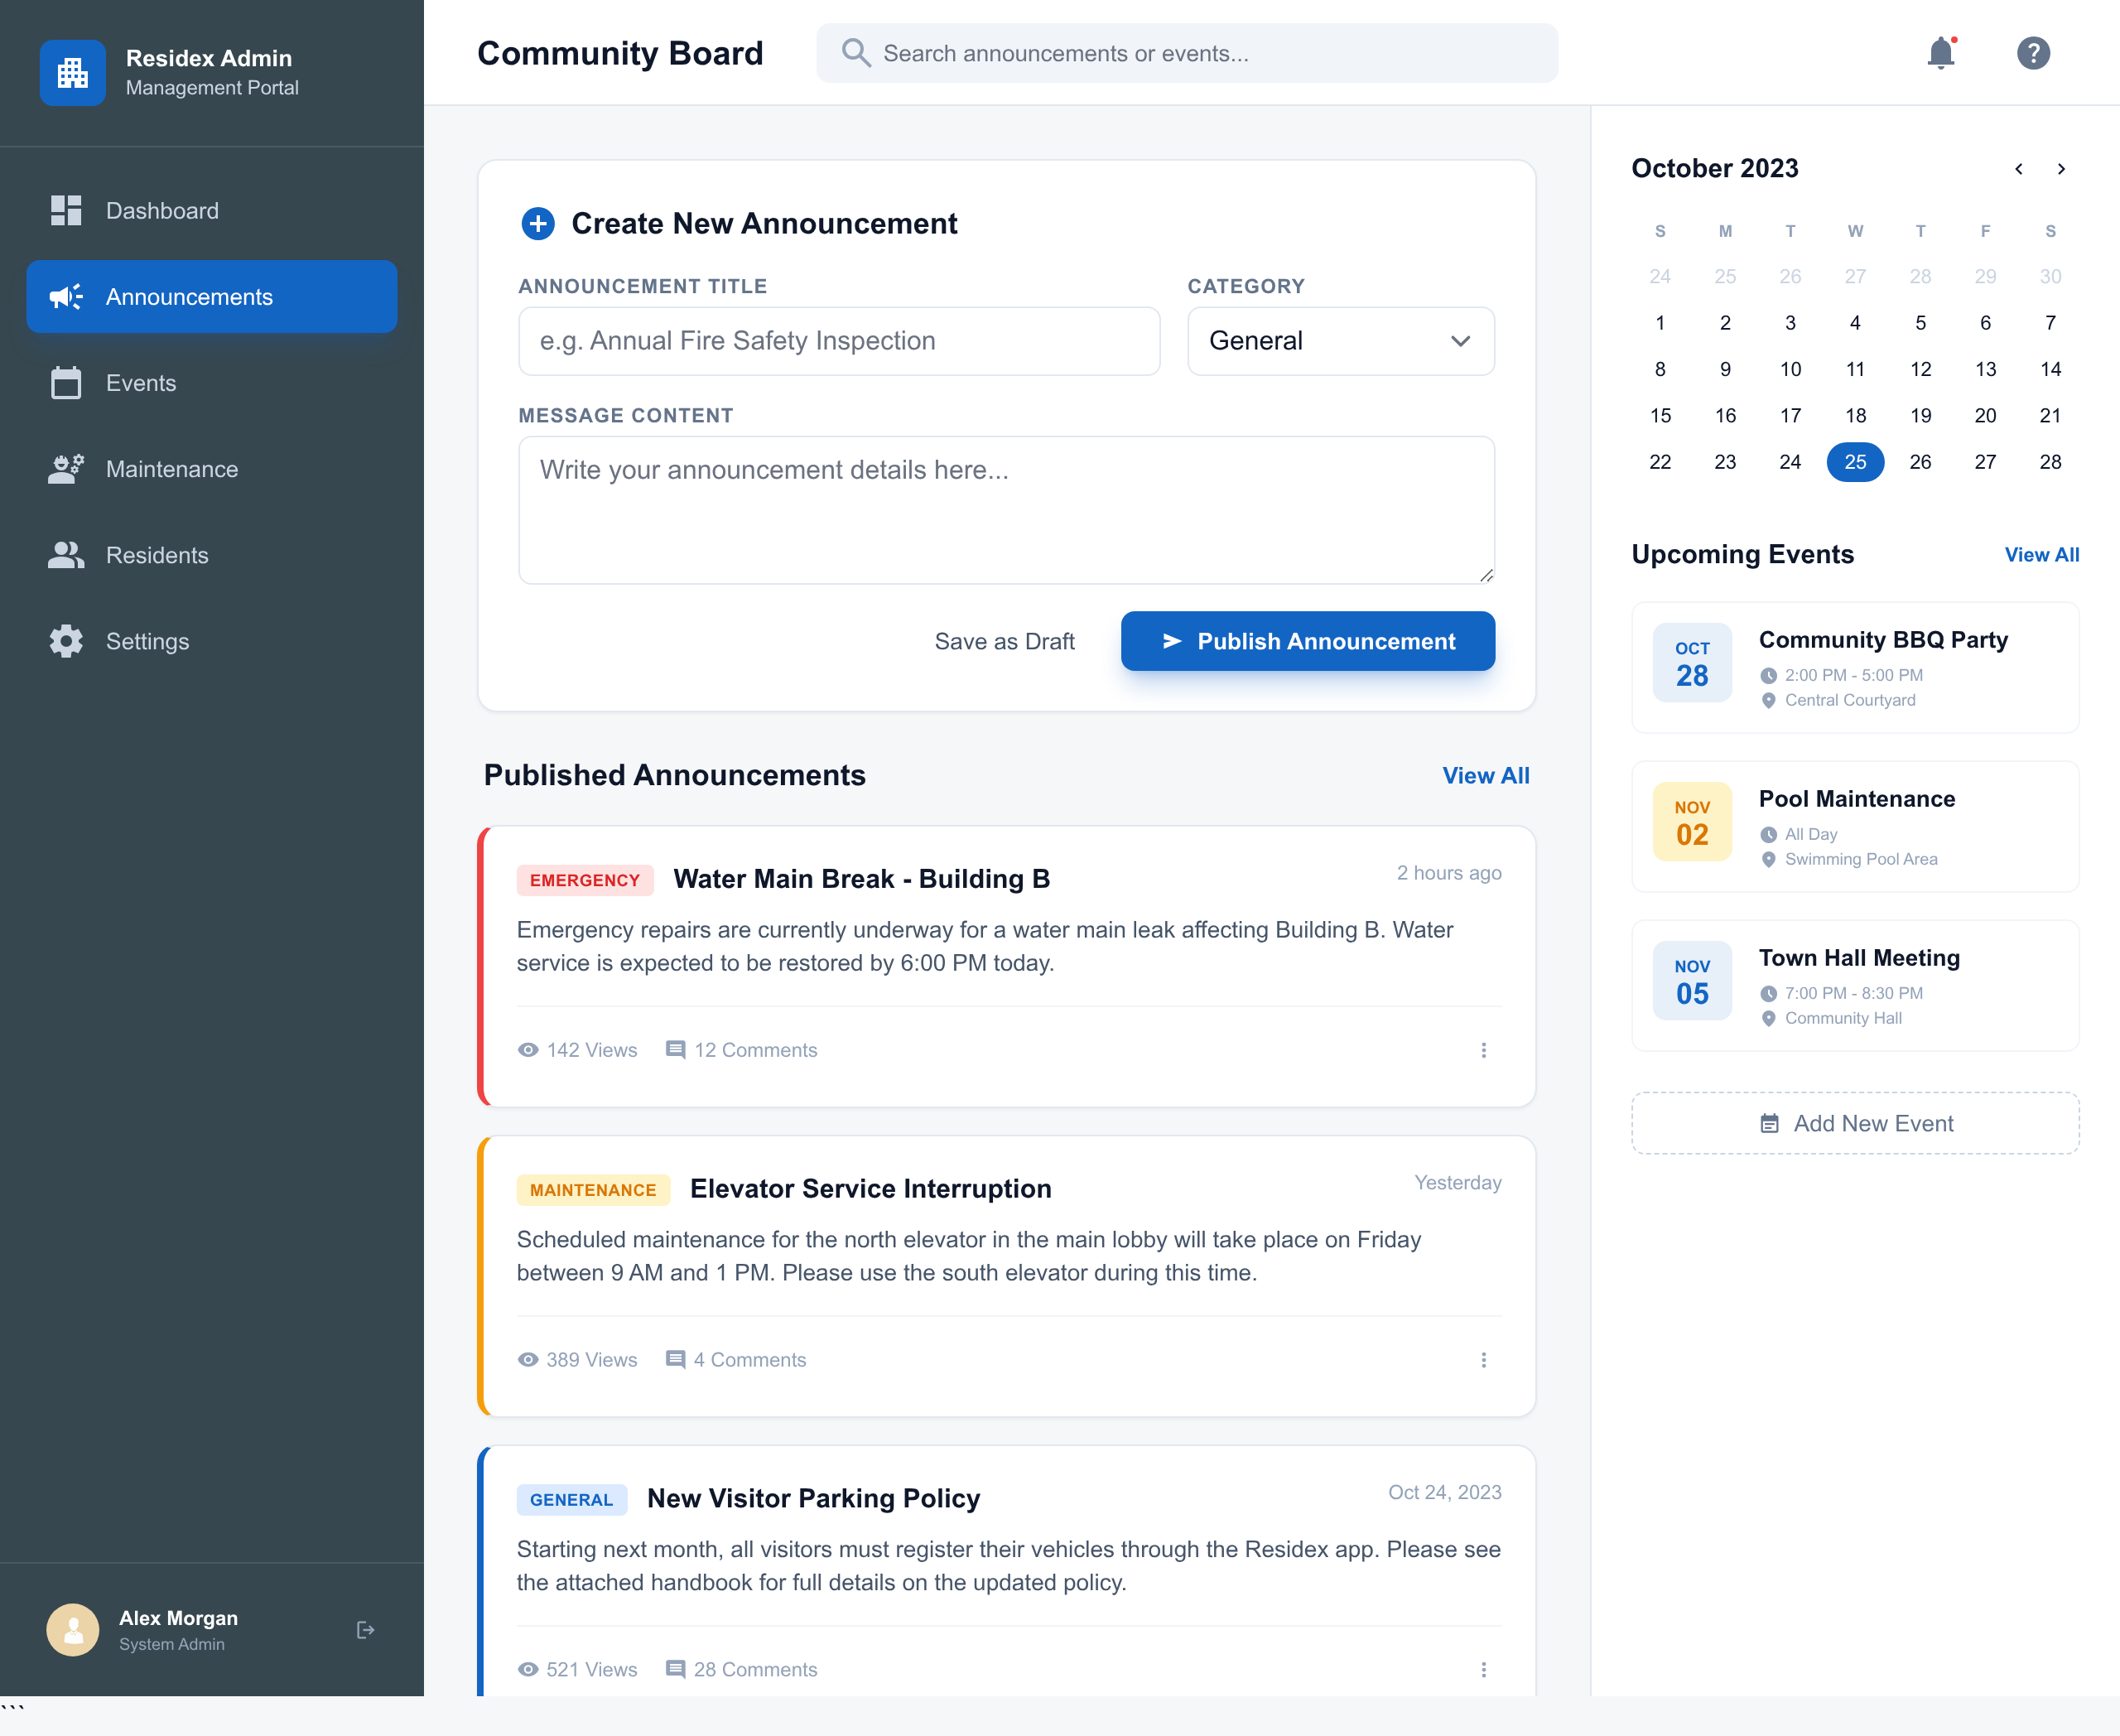Screen dimensions: 2120x1736
Task: Open more options on Water Main Break post
Action: pos(1483,1050)
